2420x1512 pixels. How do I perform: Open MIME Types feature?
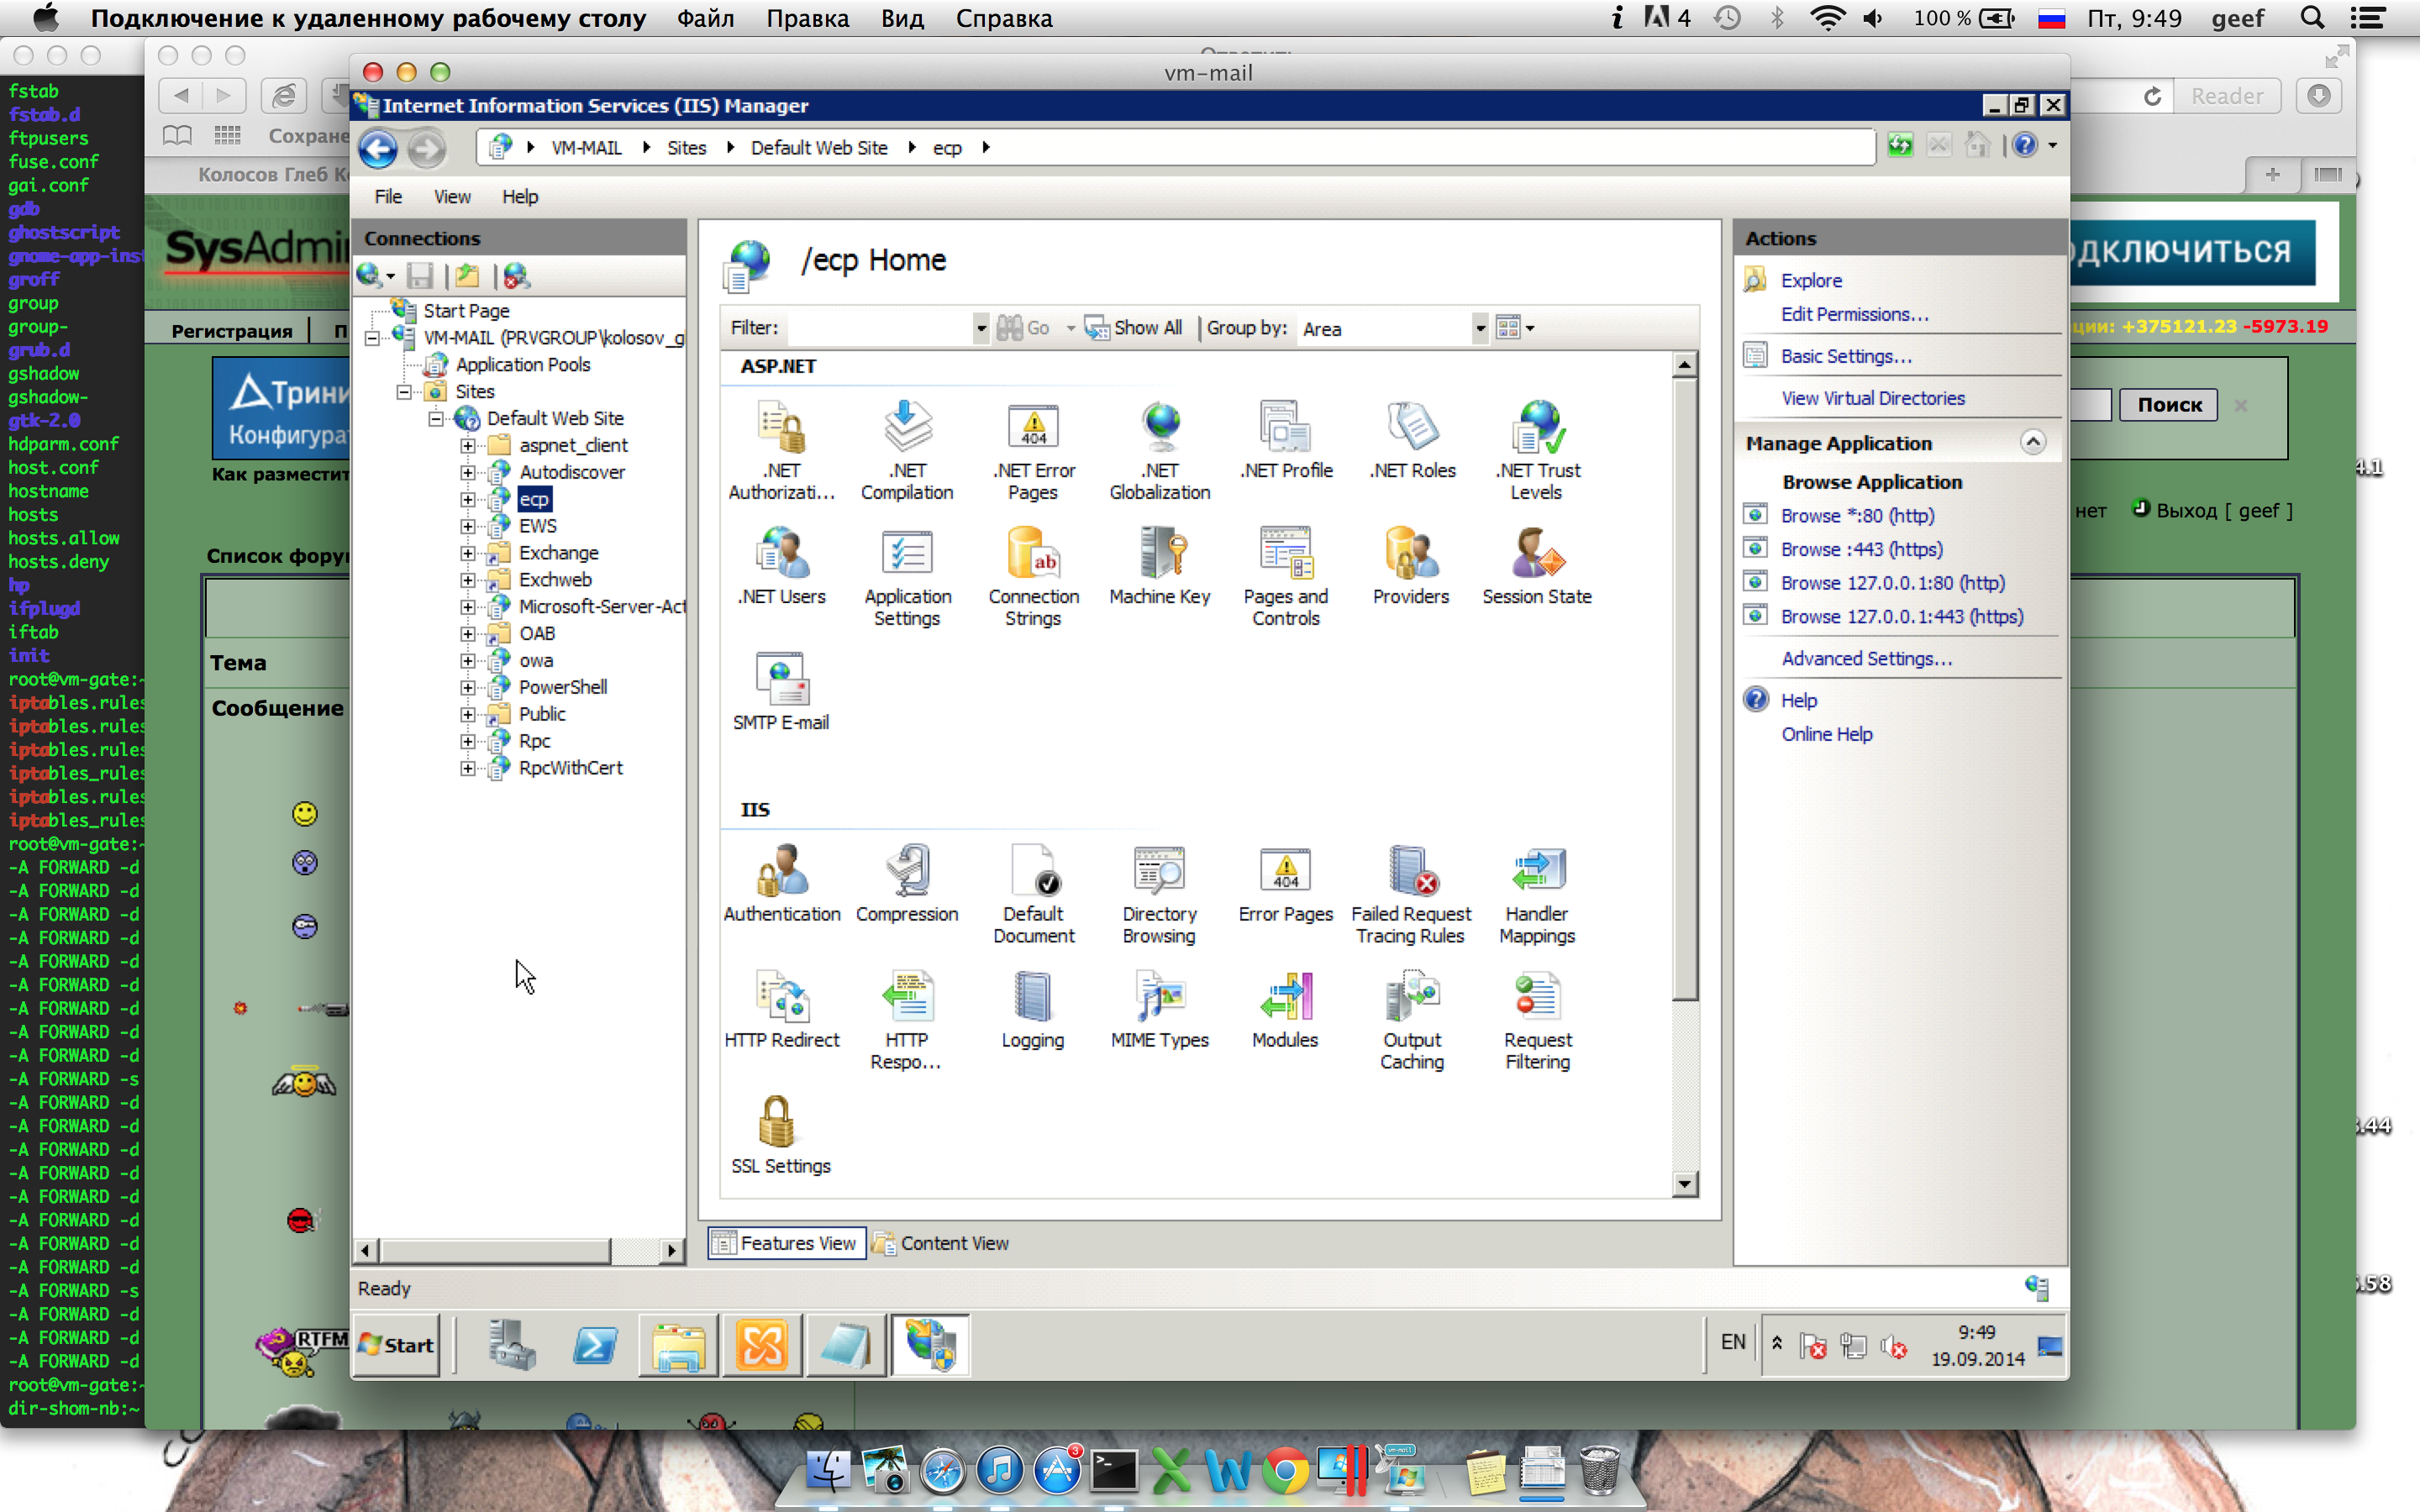(1159, 1009)
